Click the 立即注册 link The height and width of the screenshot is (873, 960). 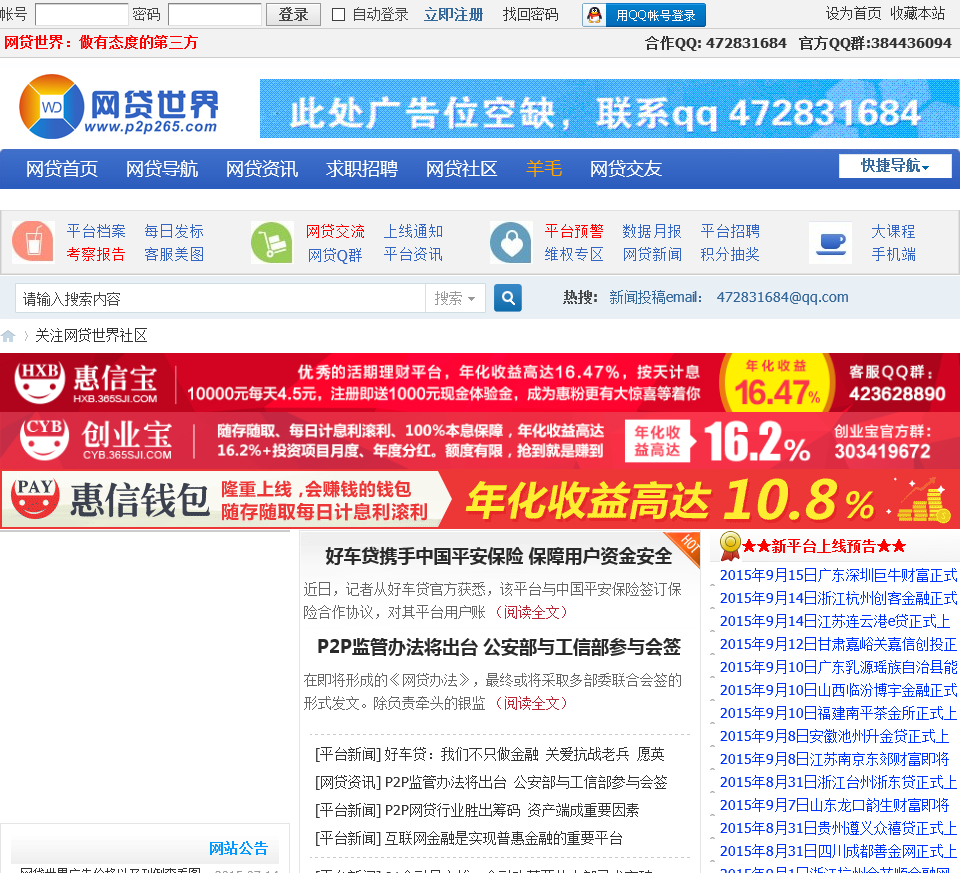point(454,15)
